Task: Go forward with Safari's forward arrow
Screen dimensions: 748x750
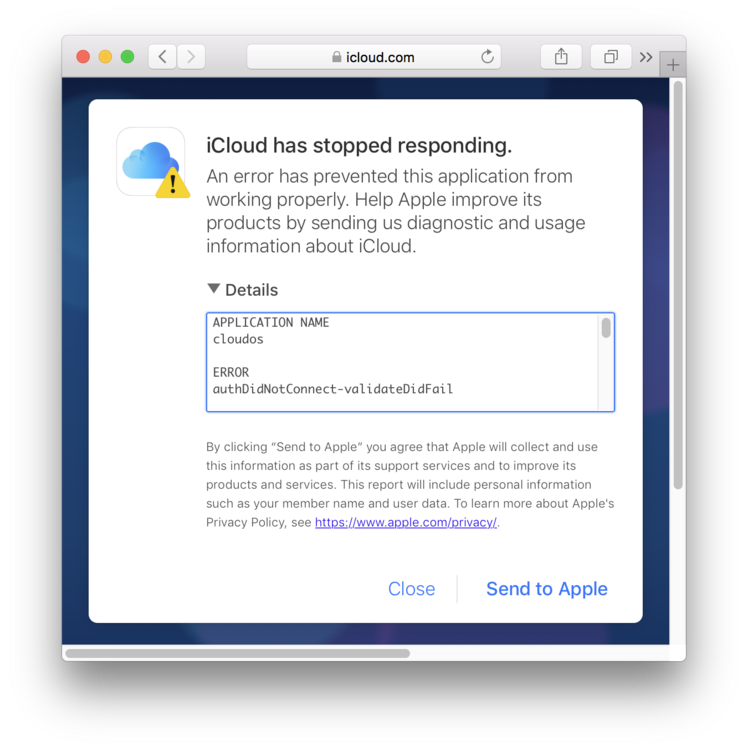Action: pyautogui.click(x=191, y=57)
